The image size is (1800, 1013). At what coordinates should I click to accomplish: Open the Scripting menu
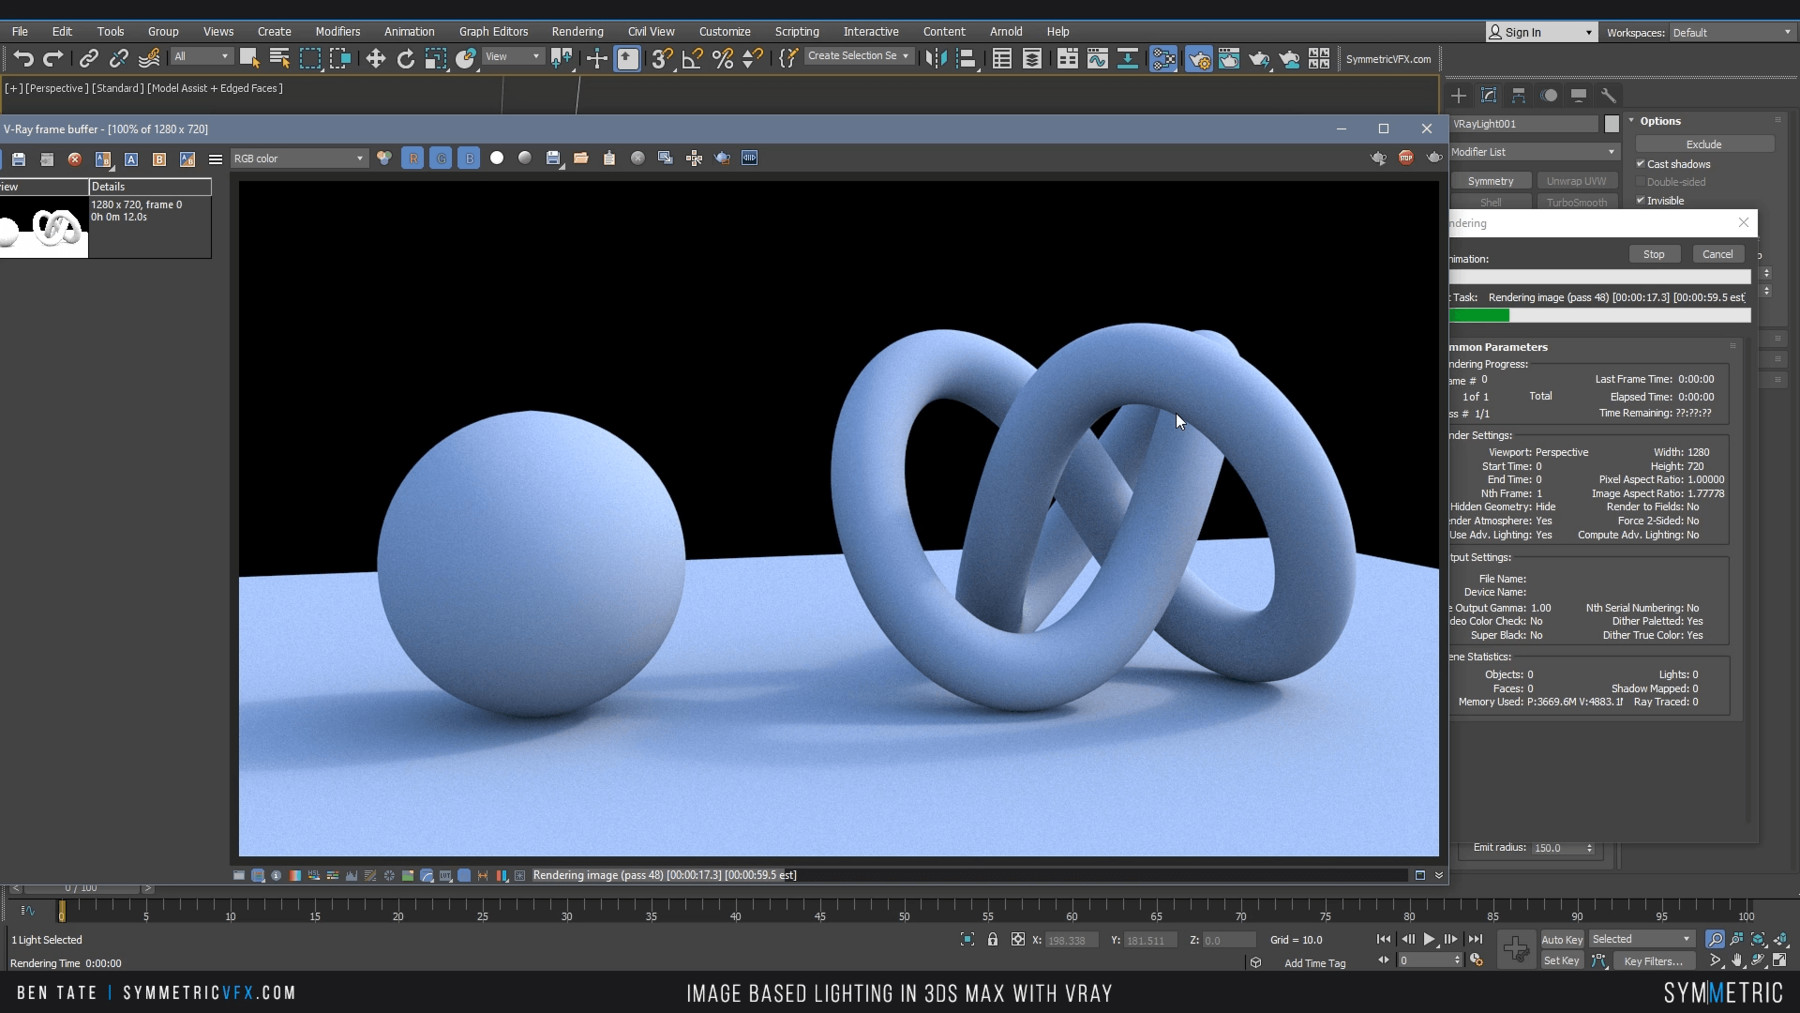pos(796,31)
